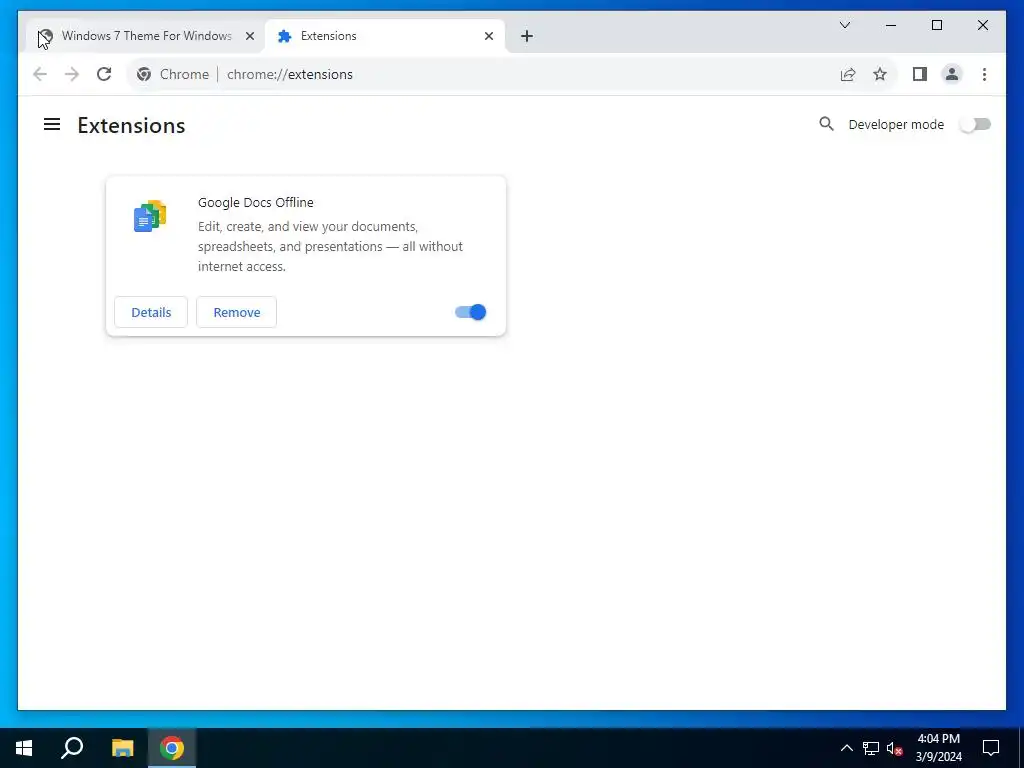
Task: Open Details for Google Docs Offline
Action: [151, 312]
